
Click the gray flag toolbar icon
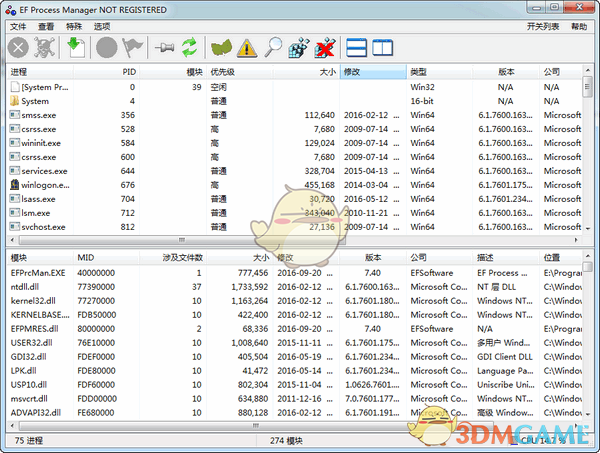(x=132, y=48)
